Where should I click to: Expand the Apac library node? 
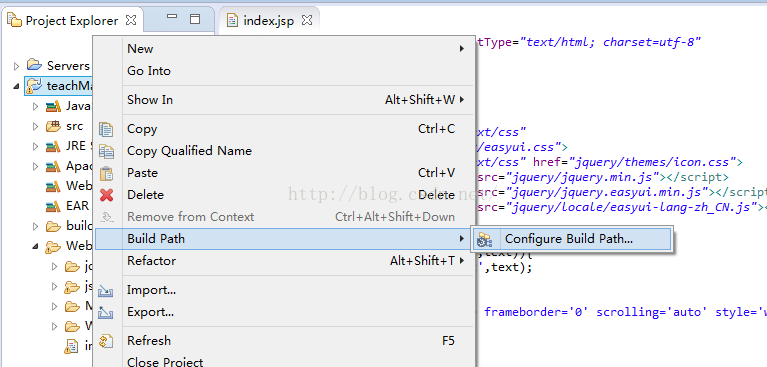[x=35, y=166]
